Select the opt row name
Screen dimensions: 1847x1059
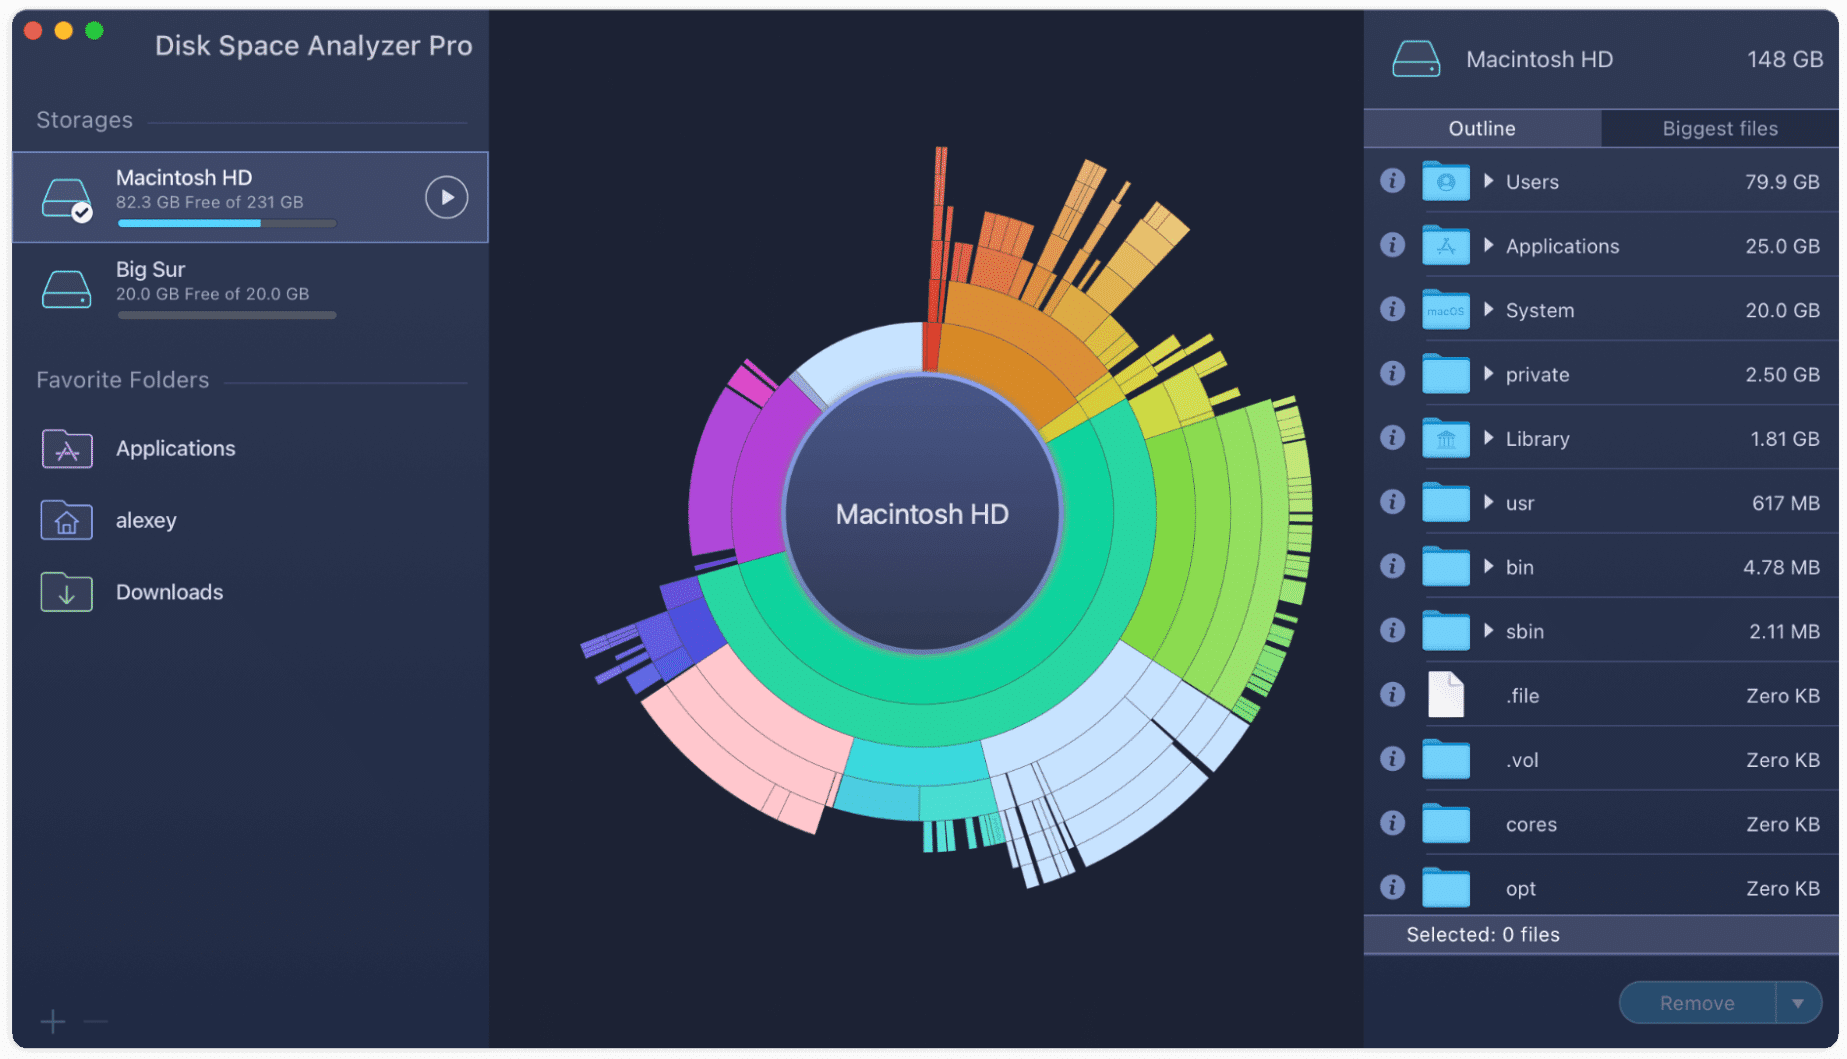[1521, 888]
